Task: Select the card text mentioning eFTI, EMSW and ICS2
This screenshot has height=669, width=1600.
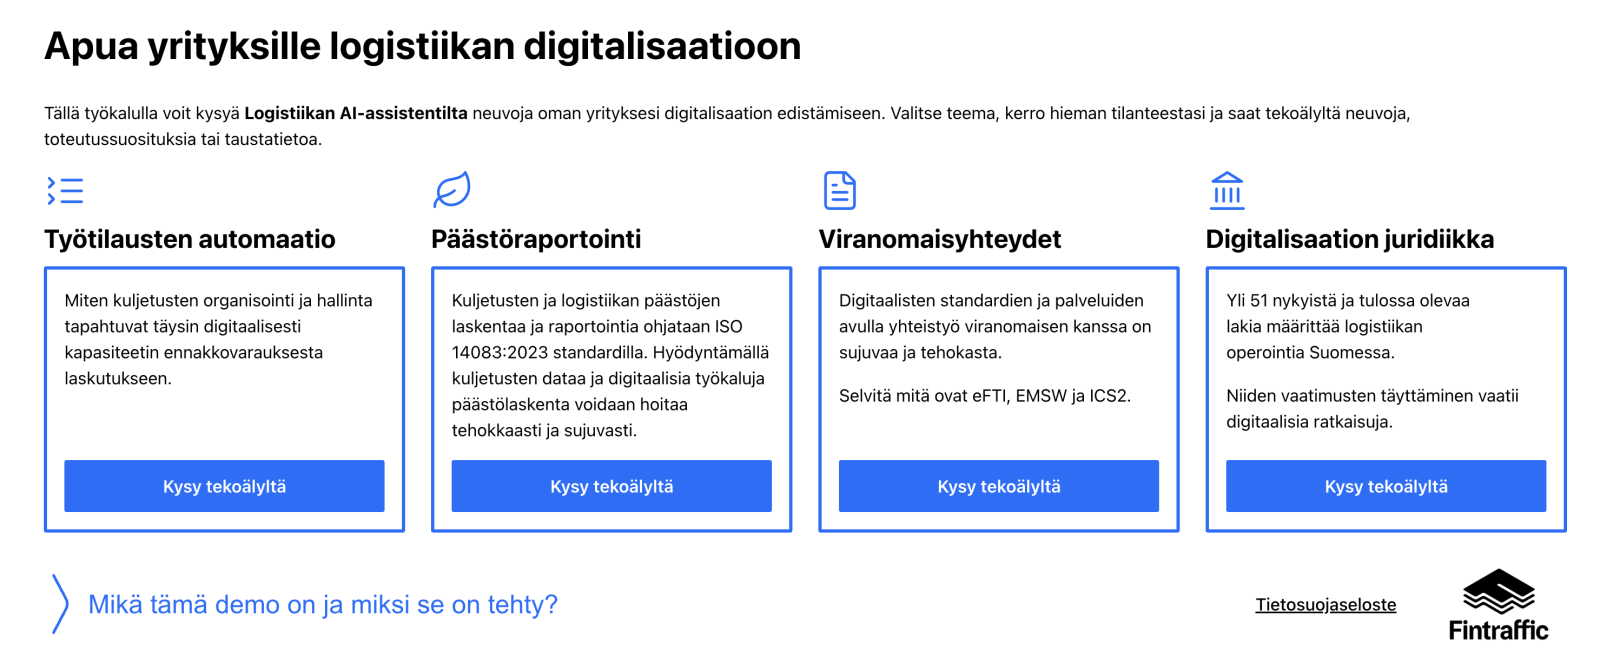Action: 985,396
